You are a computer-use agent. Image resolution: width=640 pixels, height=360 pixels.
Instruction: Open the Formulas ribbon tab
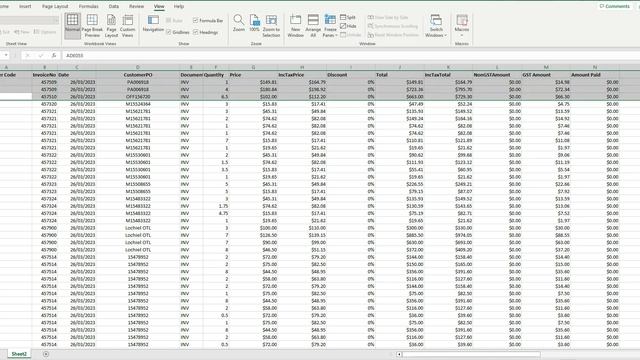pyautogui.click(x=88, y=6)
